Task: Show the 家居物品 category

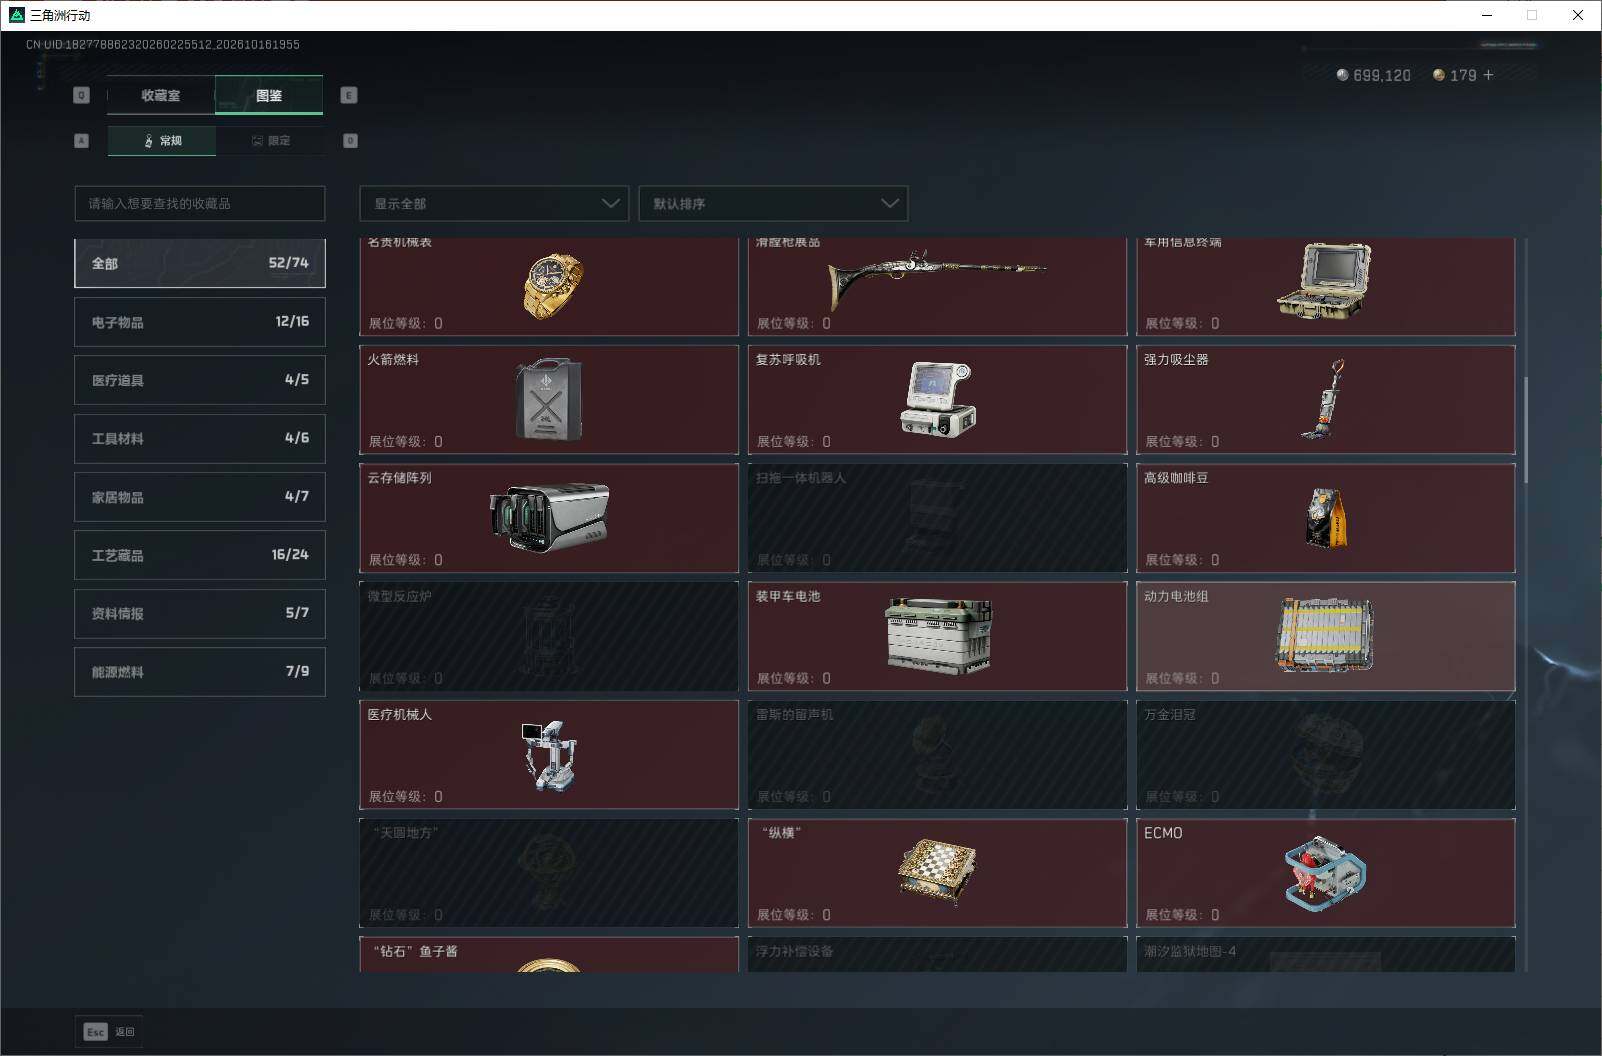Action: coord(200,497)
